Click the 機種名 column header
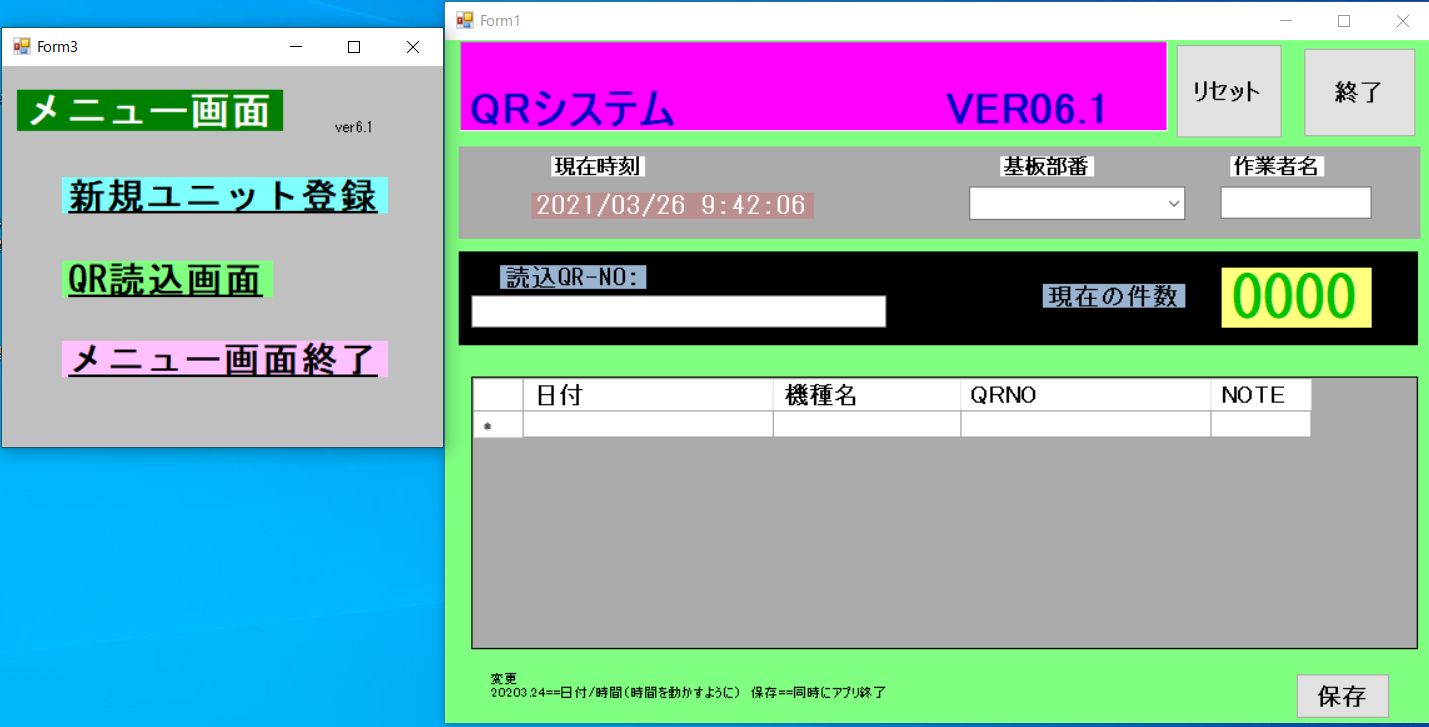1429x727 pixels. click(866, 394)
